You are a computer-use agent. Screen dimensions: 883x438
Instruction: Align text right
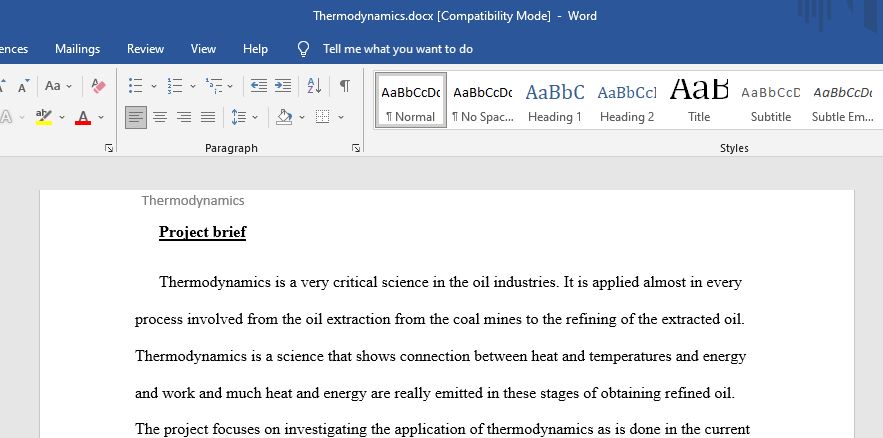pos(184,117)
